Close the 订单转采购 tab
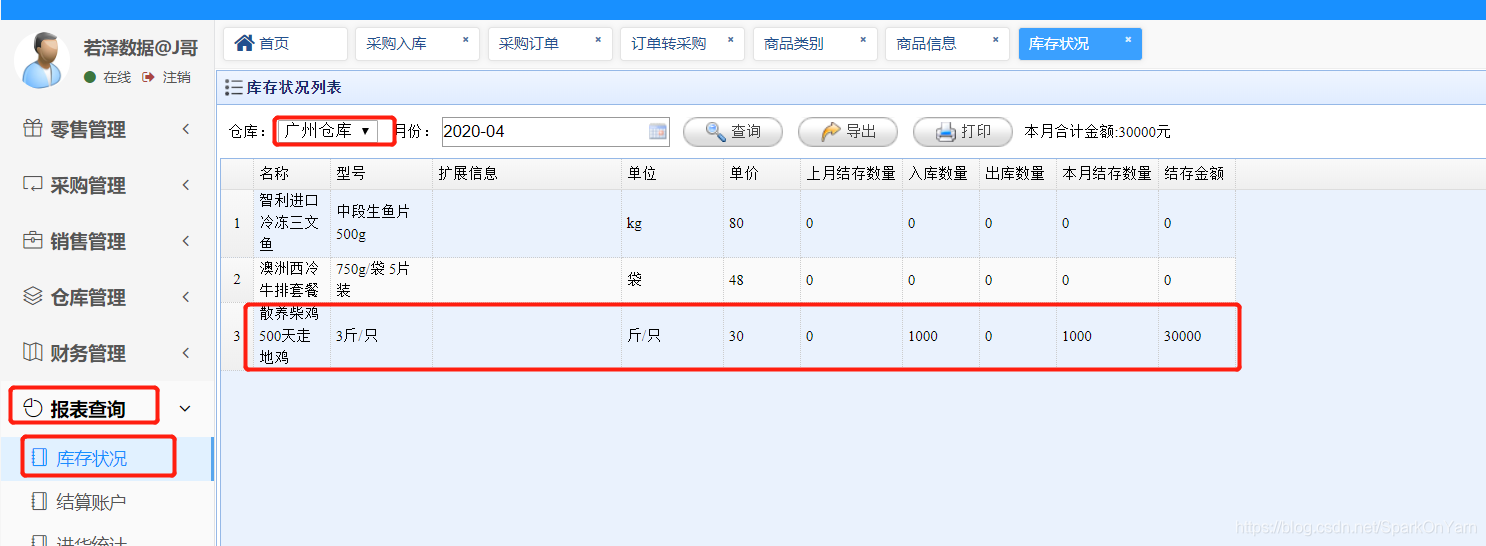Viewport: 1486px width, 546px height. pyautogui.click(x=730, y=40)
